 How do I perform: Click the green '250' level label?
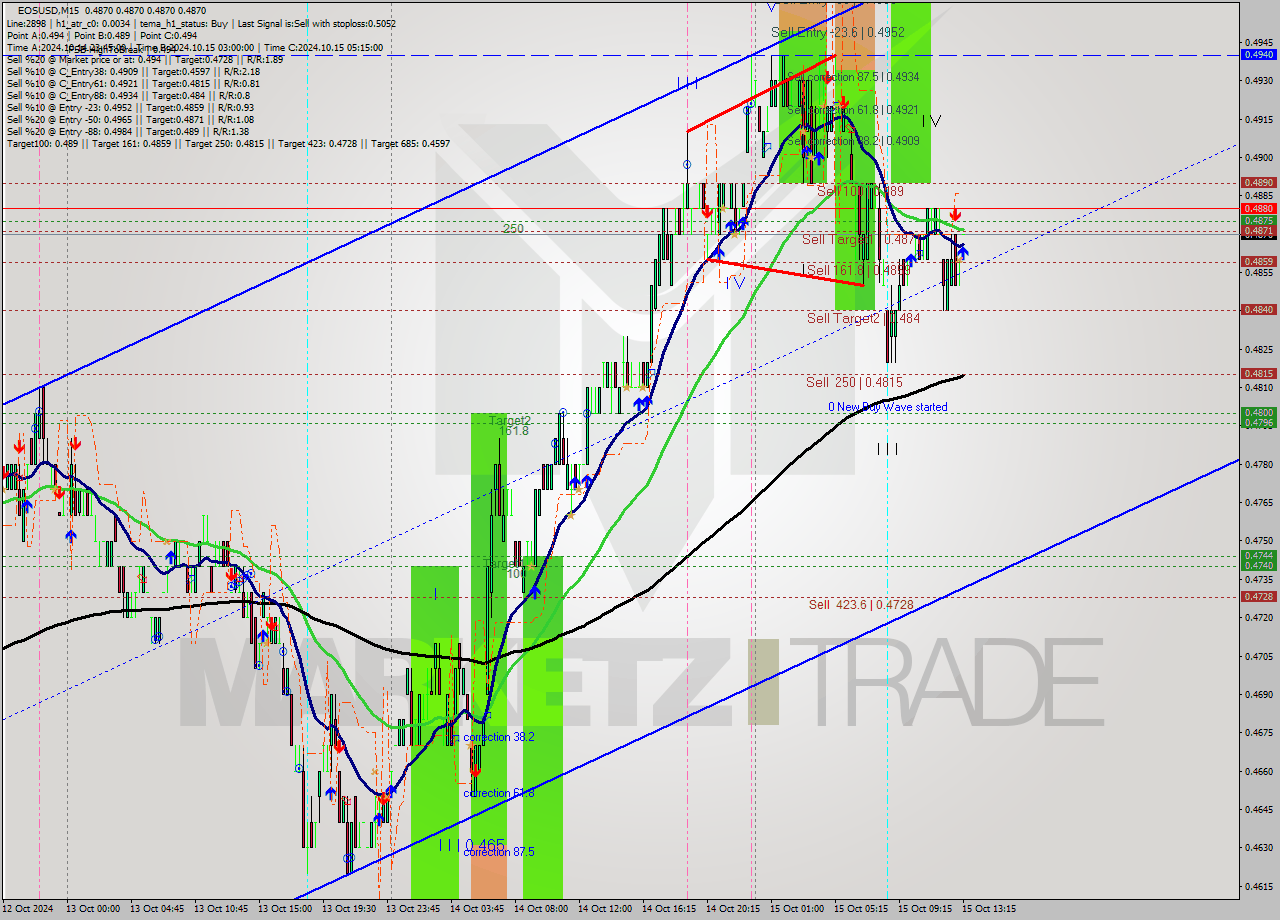(x=513, y=228)
